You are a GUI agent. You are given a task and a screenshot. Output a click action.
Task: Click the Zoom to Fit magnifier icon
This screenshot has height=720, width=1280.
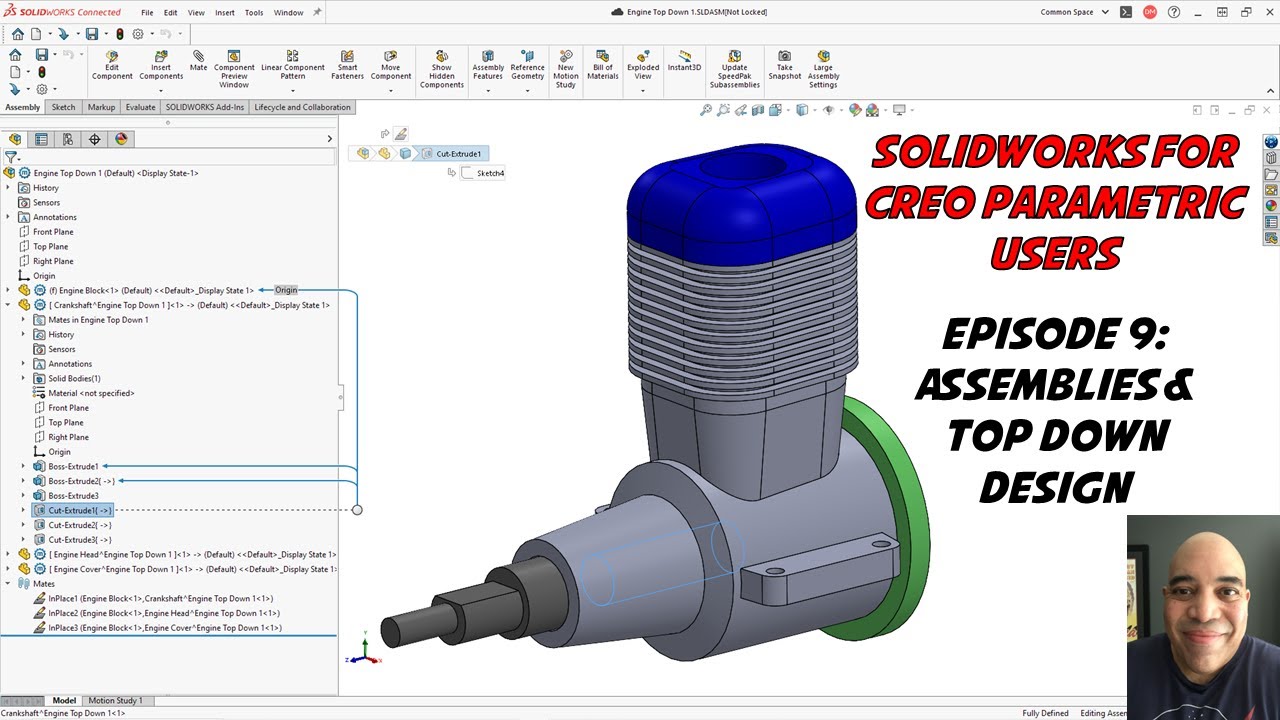coord(707,110)
